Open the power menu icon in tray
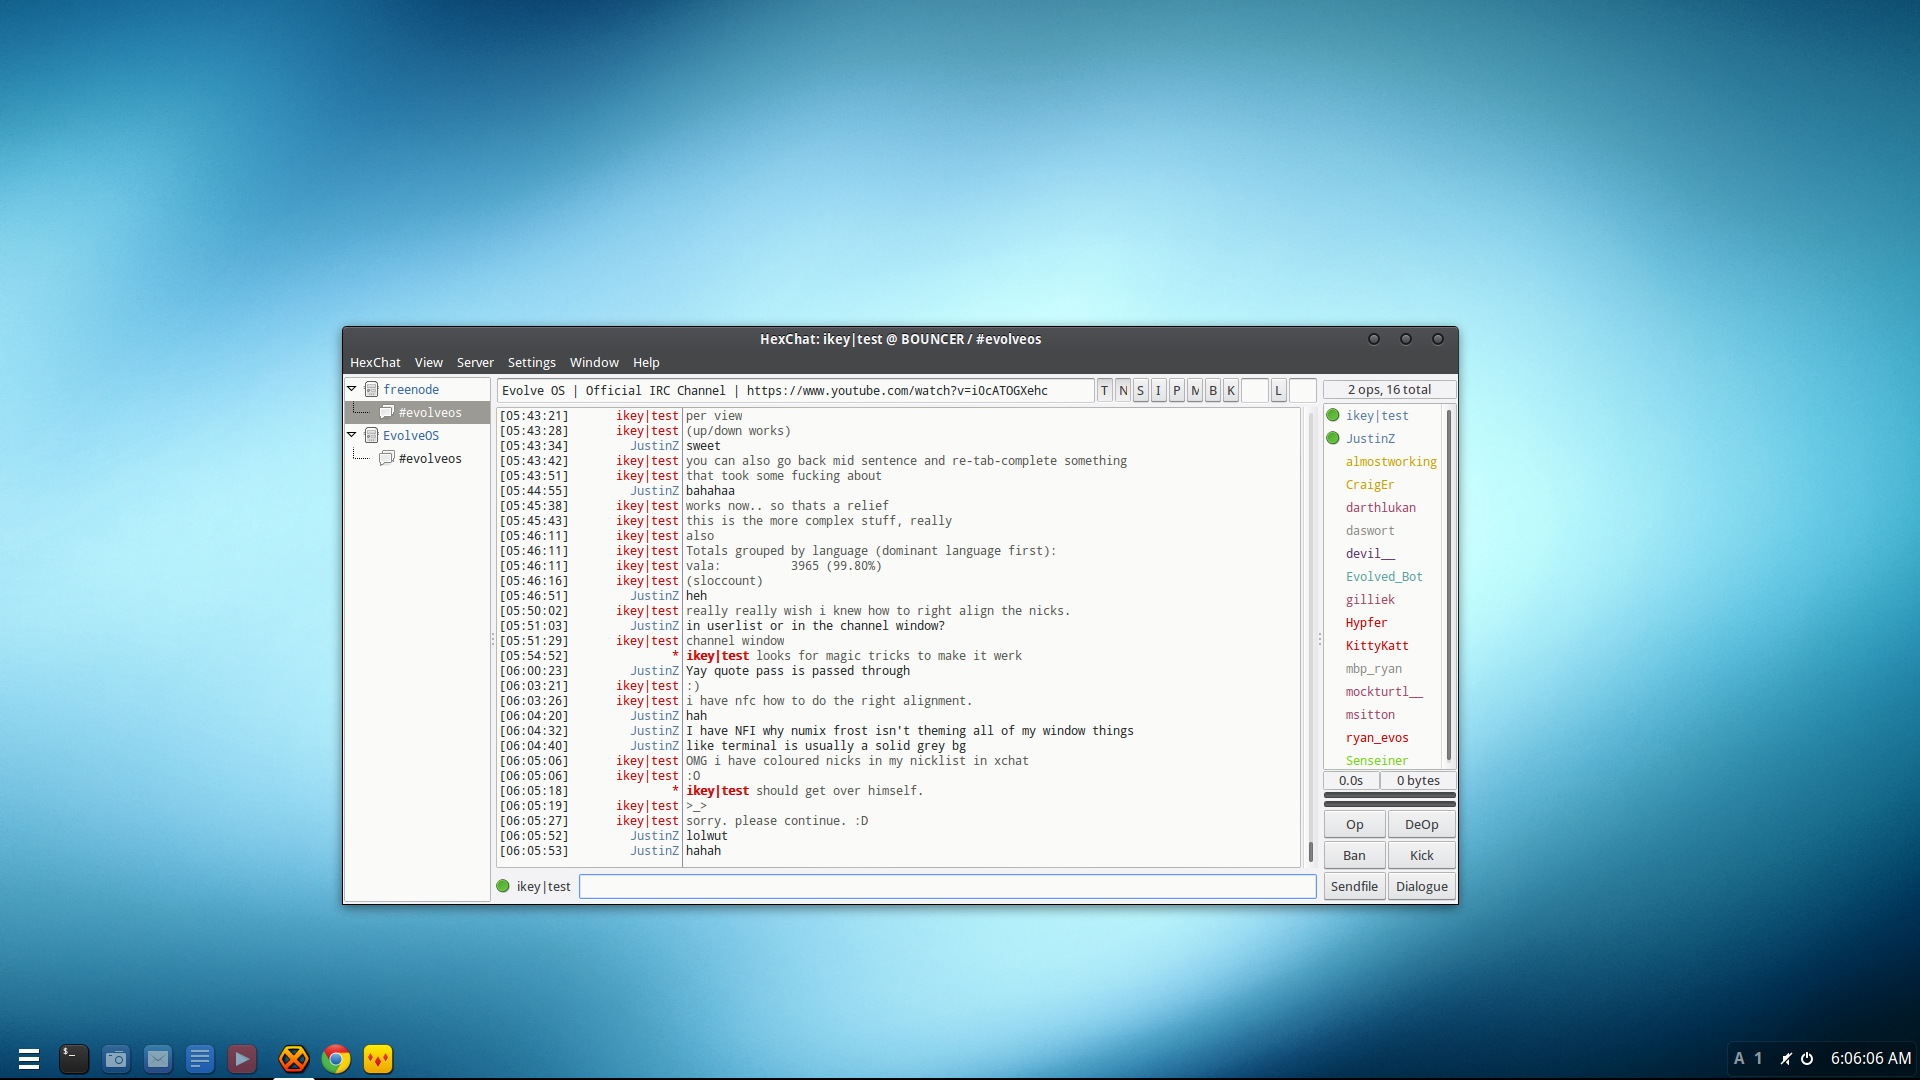This screenshot has width=1920, height=1080. 1807,1058
